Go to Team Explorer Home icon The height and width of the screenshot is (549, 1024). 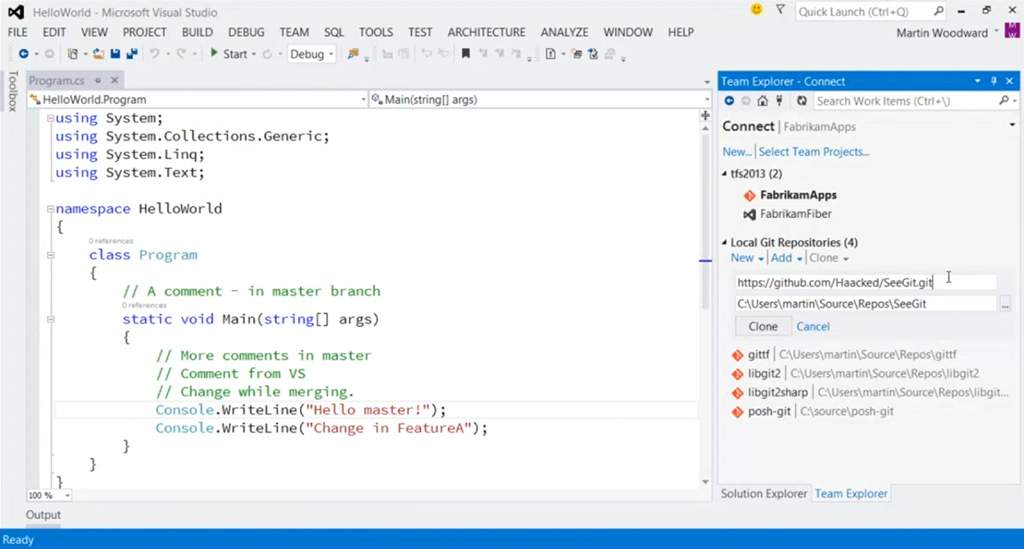click(762, 101)
